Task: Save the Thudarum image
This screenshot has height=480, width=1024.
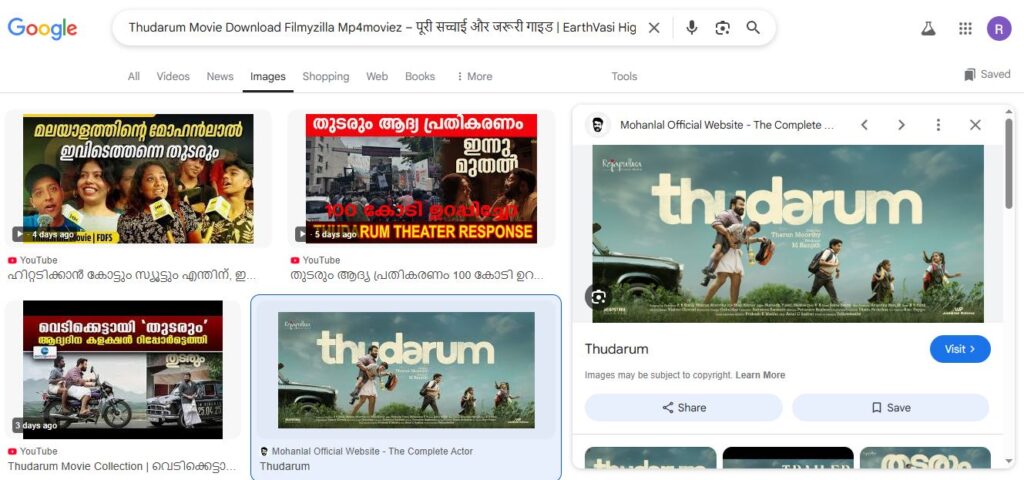Action: (890, 408)
